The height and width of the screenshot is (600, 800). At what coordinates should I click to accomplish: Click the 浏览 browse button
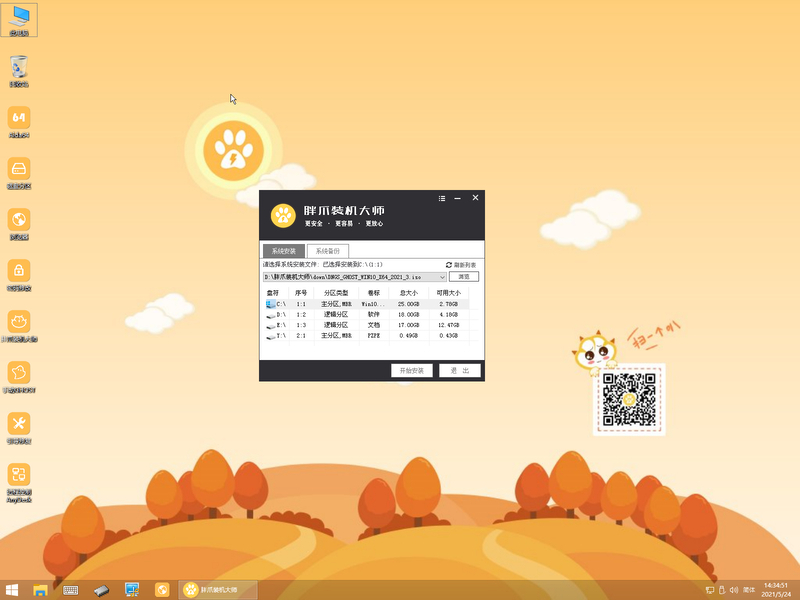pos(464,277)
